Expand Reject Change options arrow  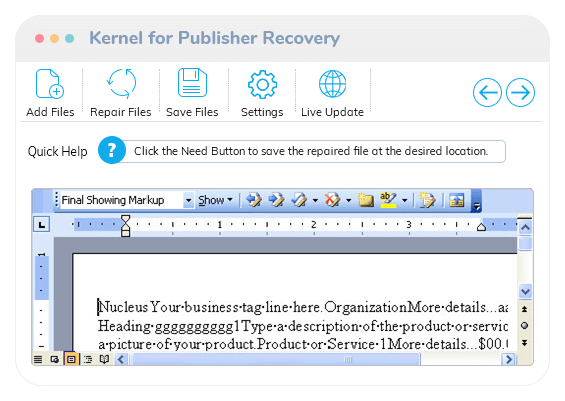point(348,200)
